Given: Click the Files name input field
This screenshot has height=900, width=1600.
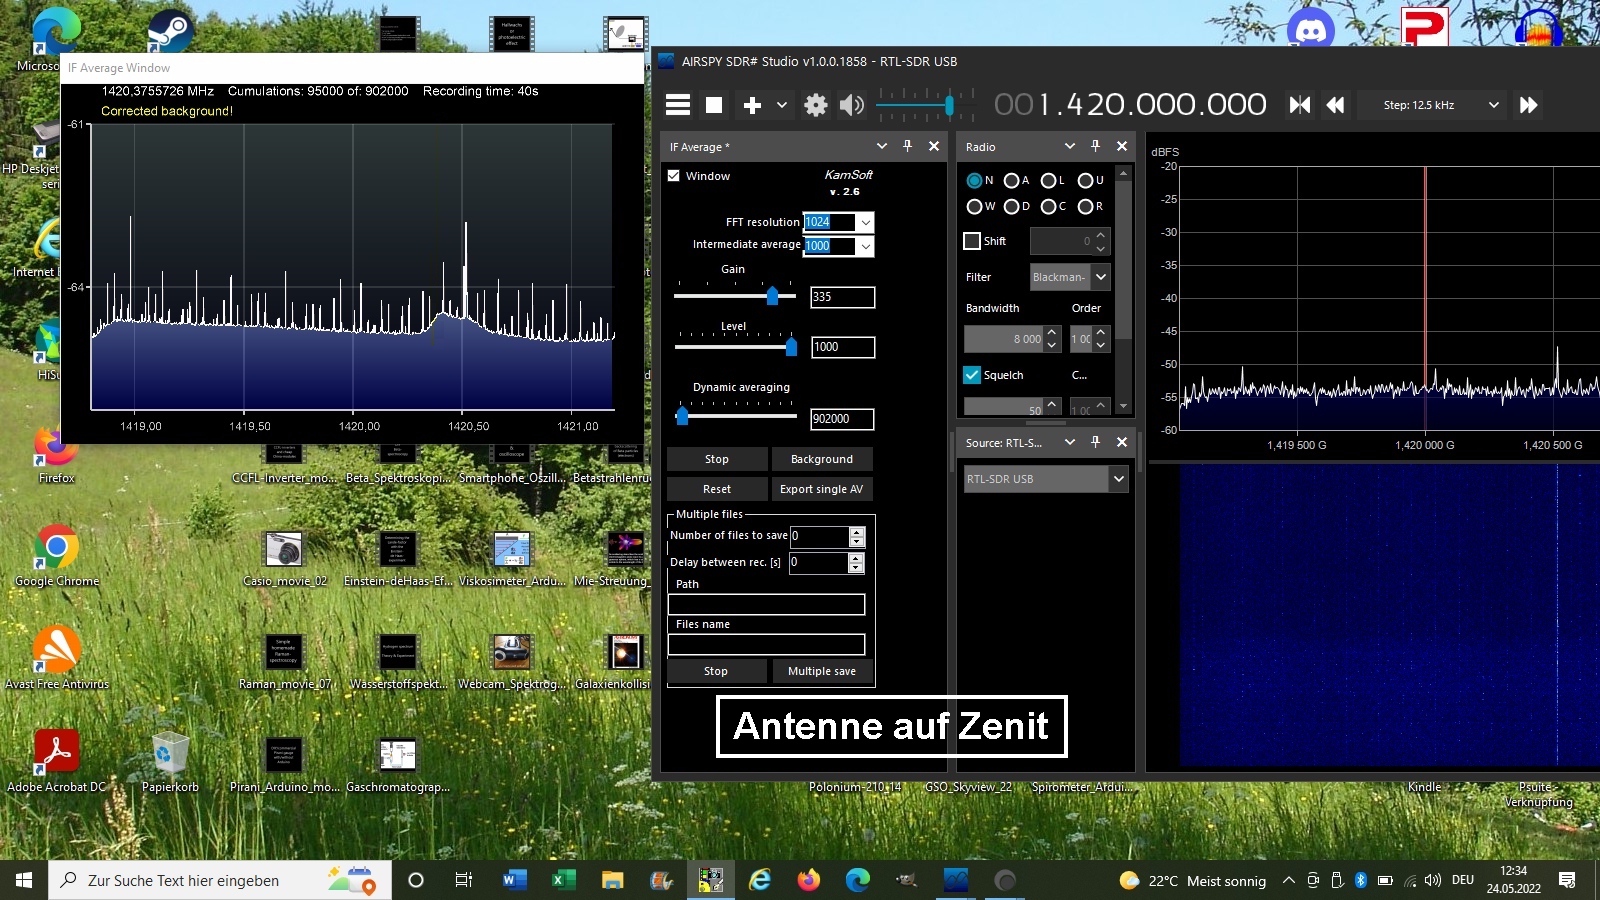Looking at the screenshot, I should tap(766, 645).
